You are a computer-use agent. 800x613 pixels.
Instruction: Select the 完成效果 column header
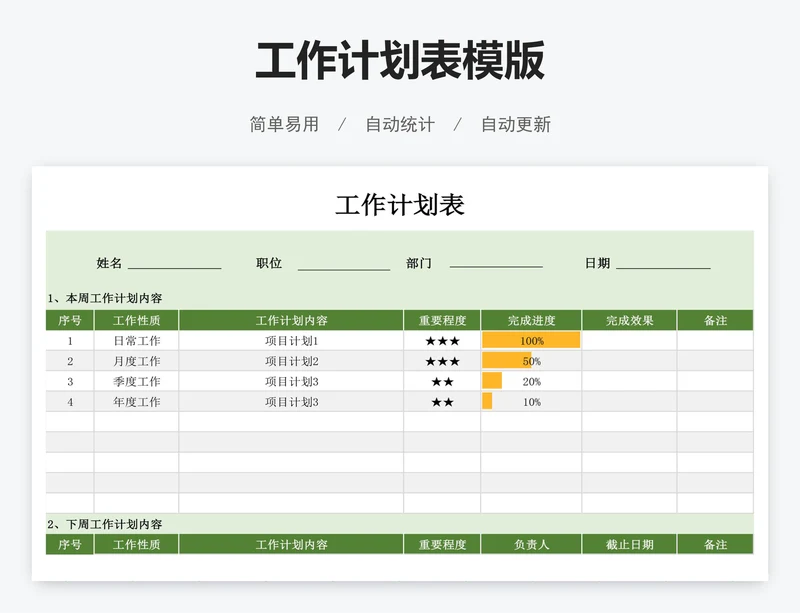point(629,321)
